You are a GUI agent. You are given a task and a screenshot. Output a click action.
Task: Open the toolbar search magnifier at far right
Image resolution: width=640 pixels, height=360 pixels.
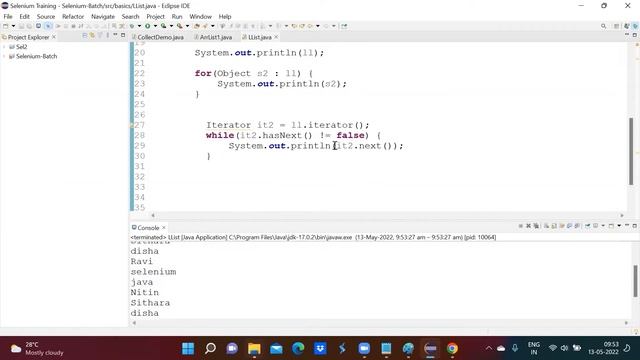[x=603, y=26]
